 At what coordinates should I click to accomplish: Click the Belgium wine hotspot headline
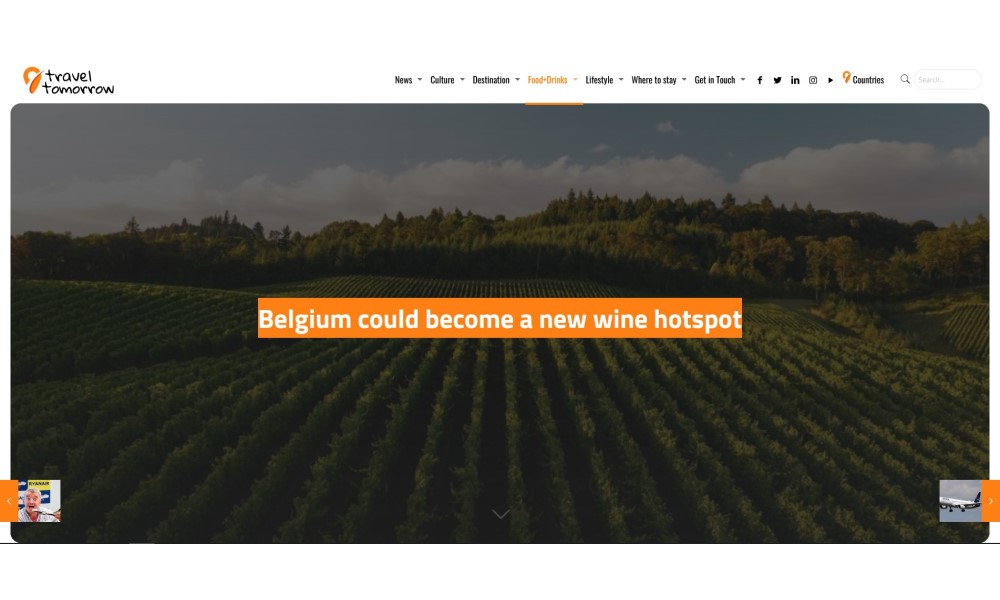(x=500, y=318)
